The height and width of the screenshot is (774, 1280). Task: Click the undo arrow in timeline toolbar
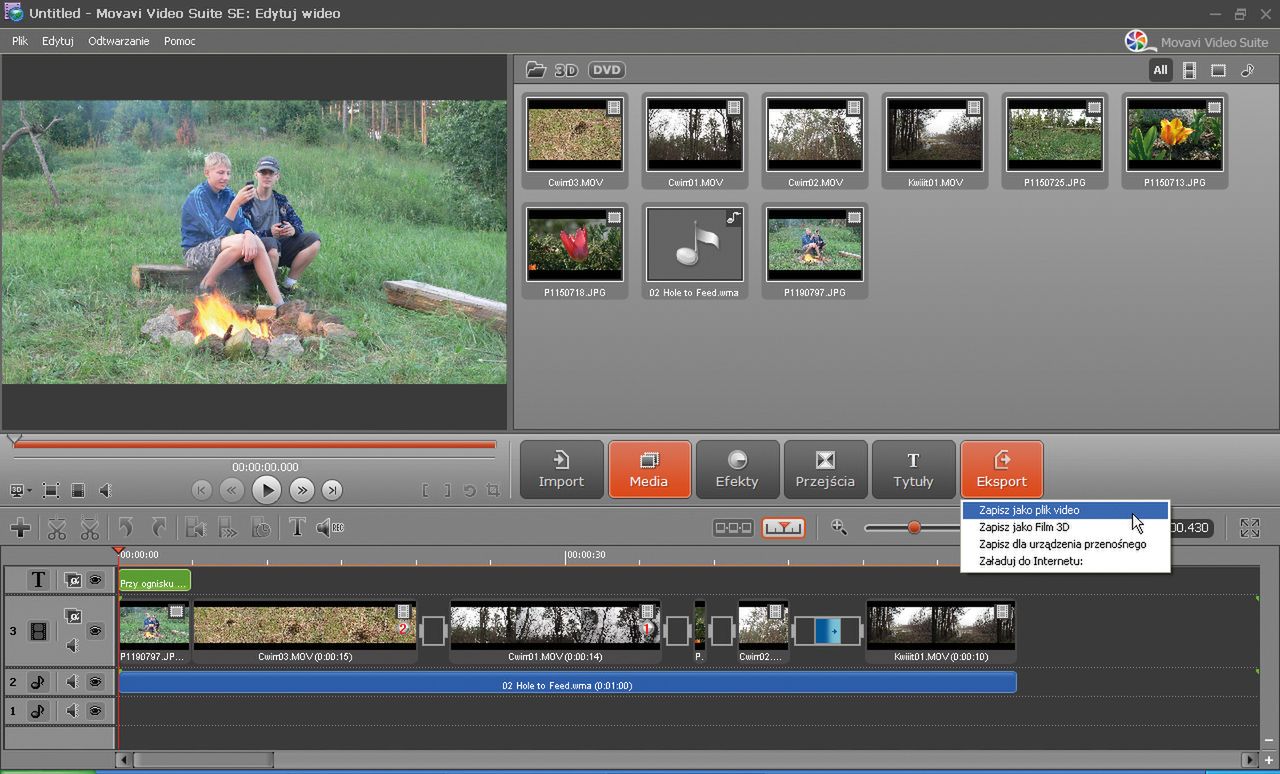127,528
